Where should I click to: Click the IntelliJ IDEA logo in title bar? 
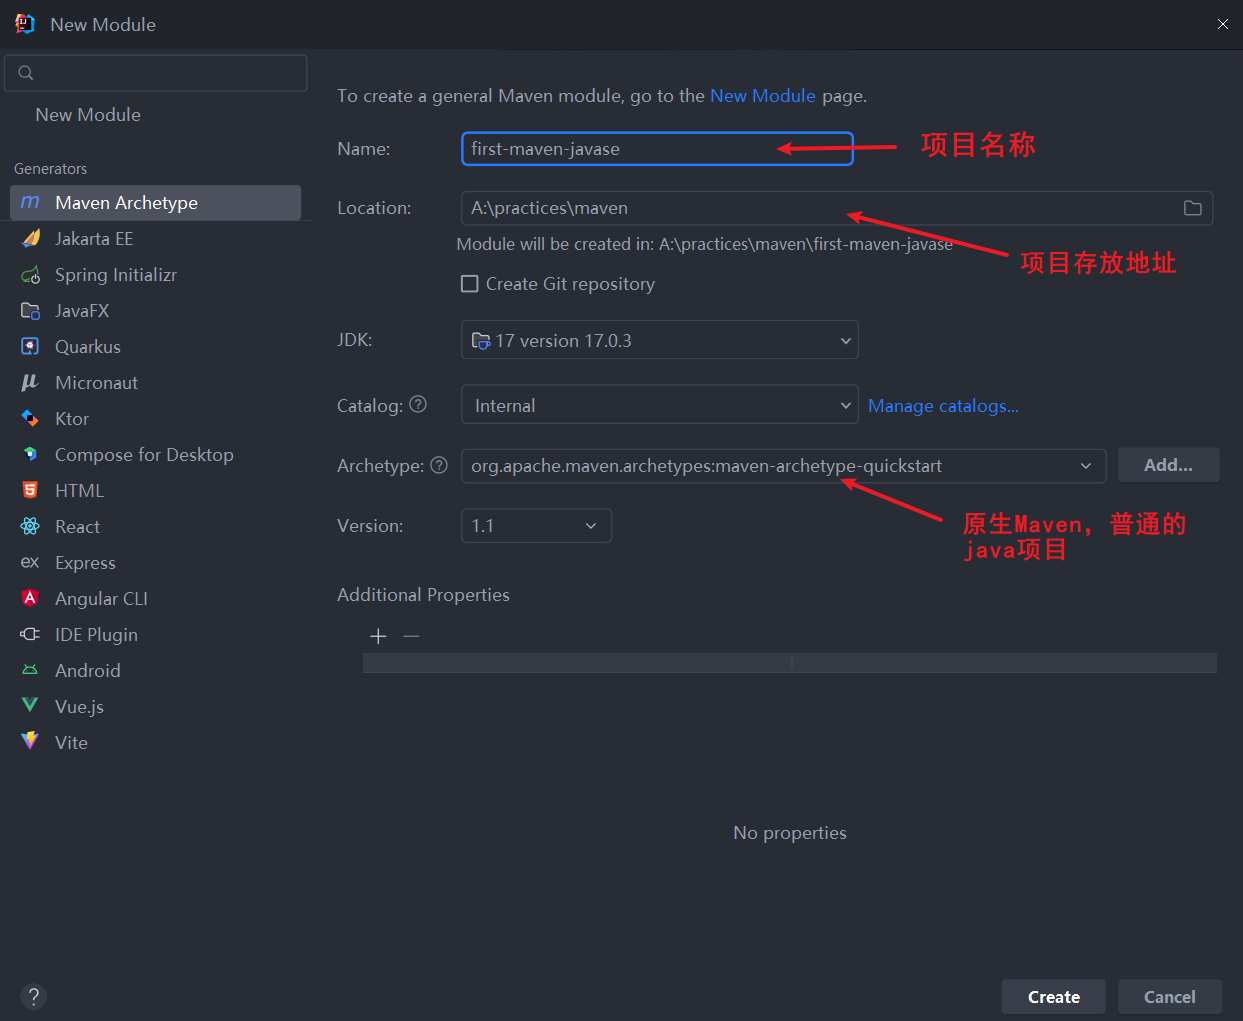coord(25,24)
